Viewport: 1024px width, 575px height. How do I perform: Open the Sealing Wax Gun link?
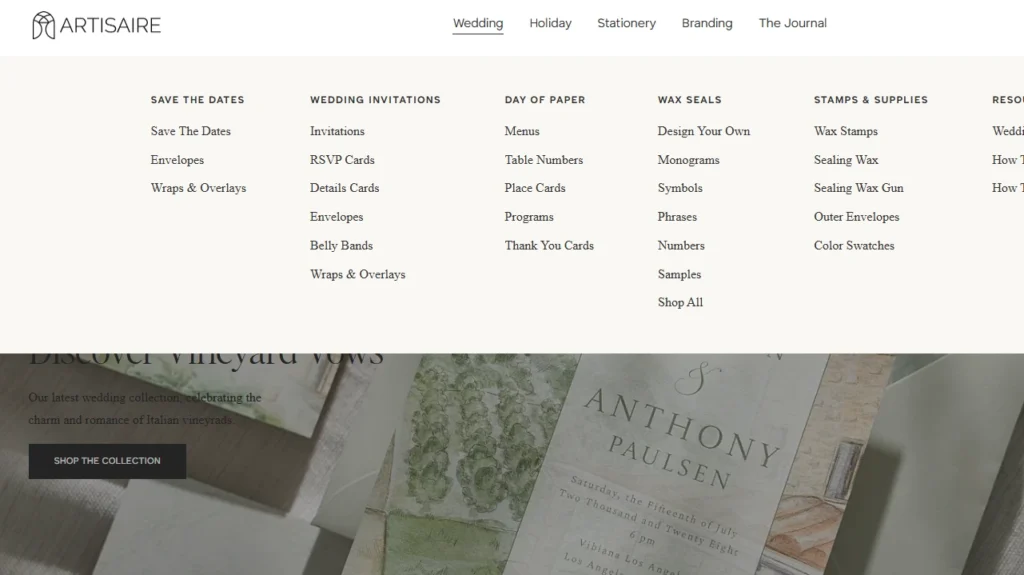pyautogui.click(x=858, y=188)
